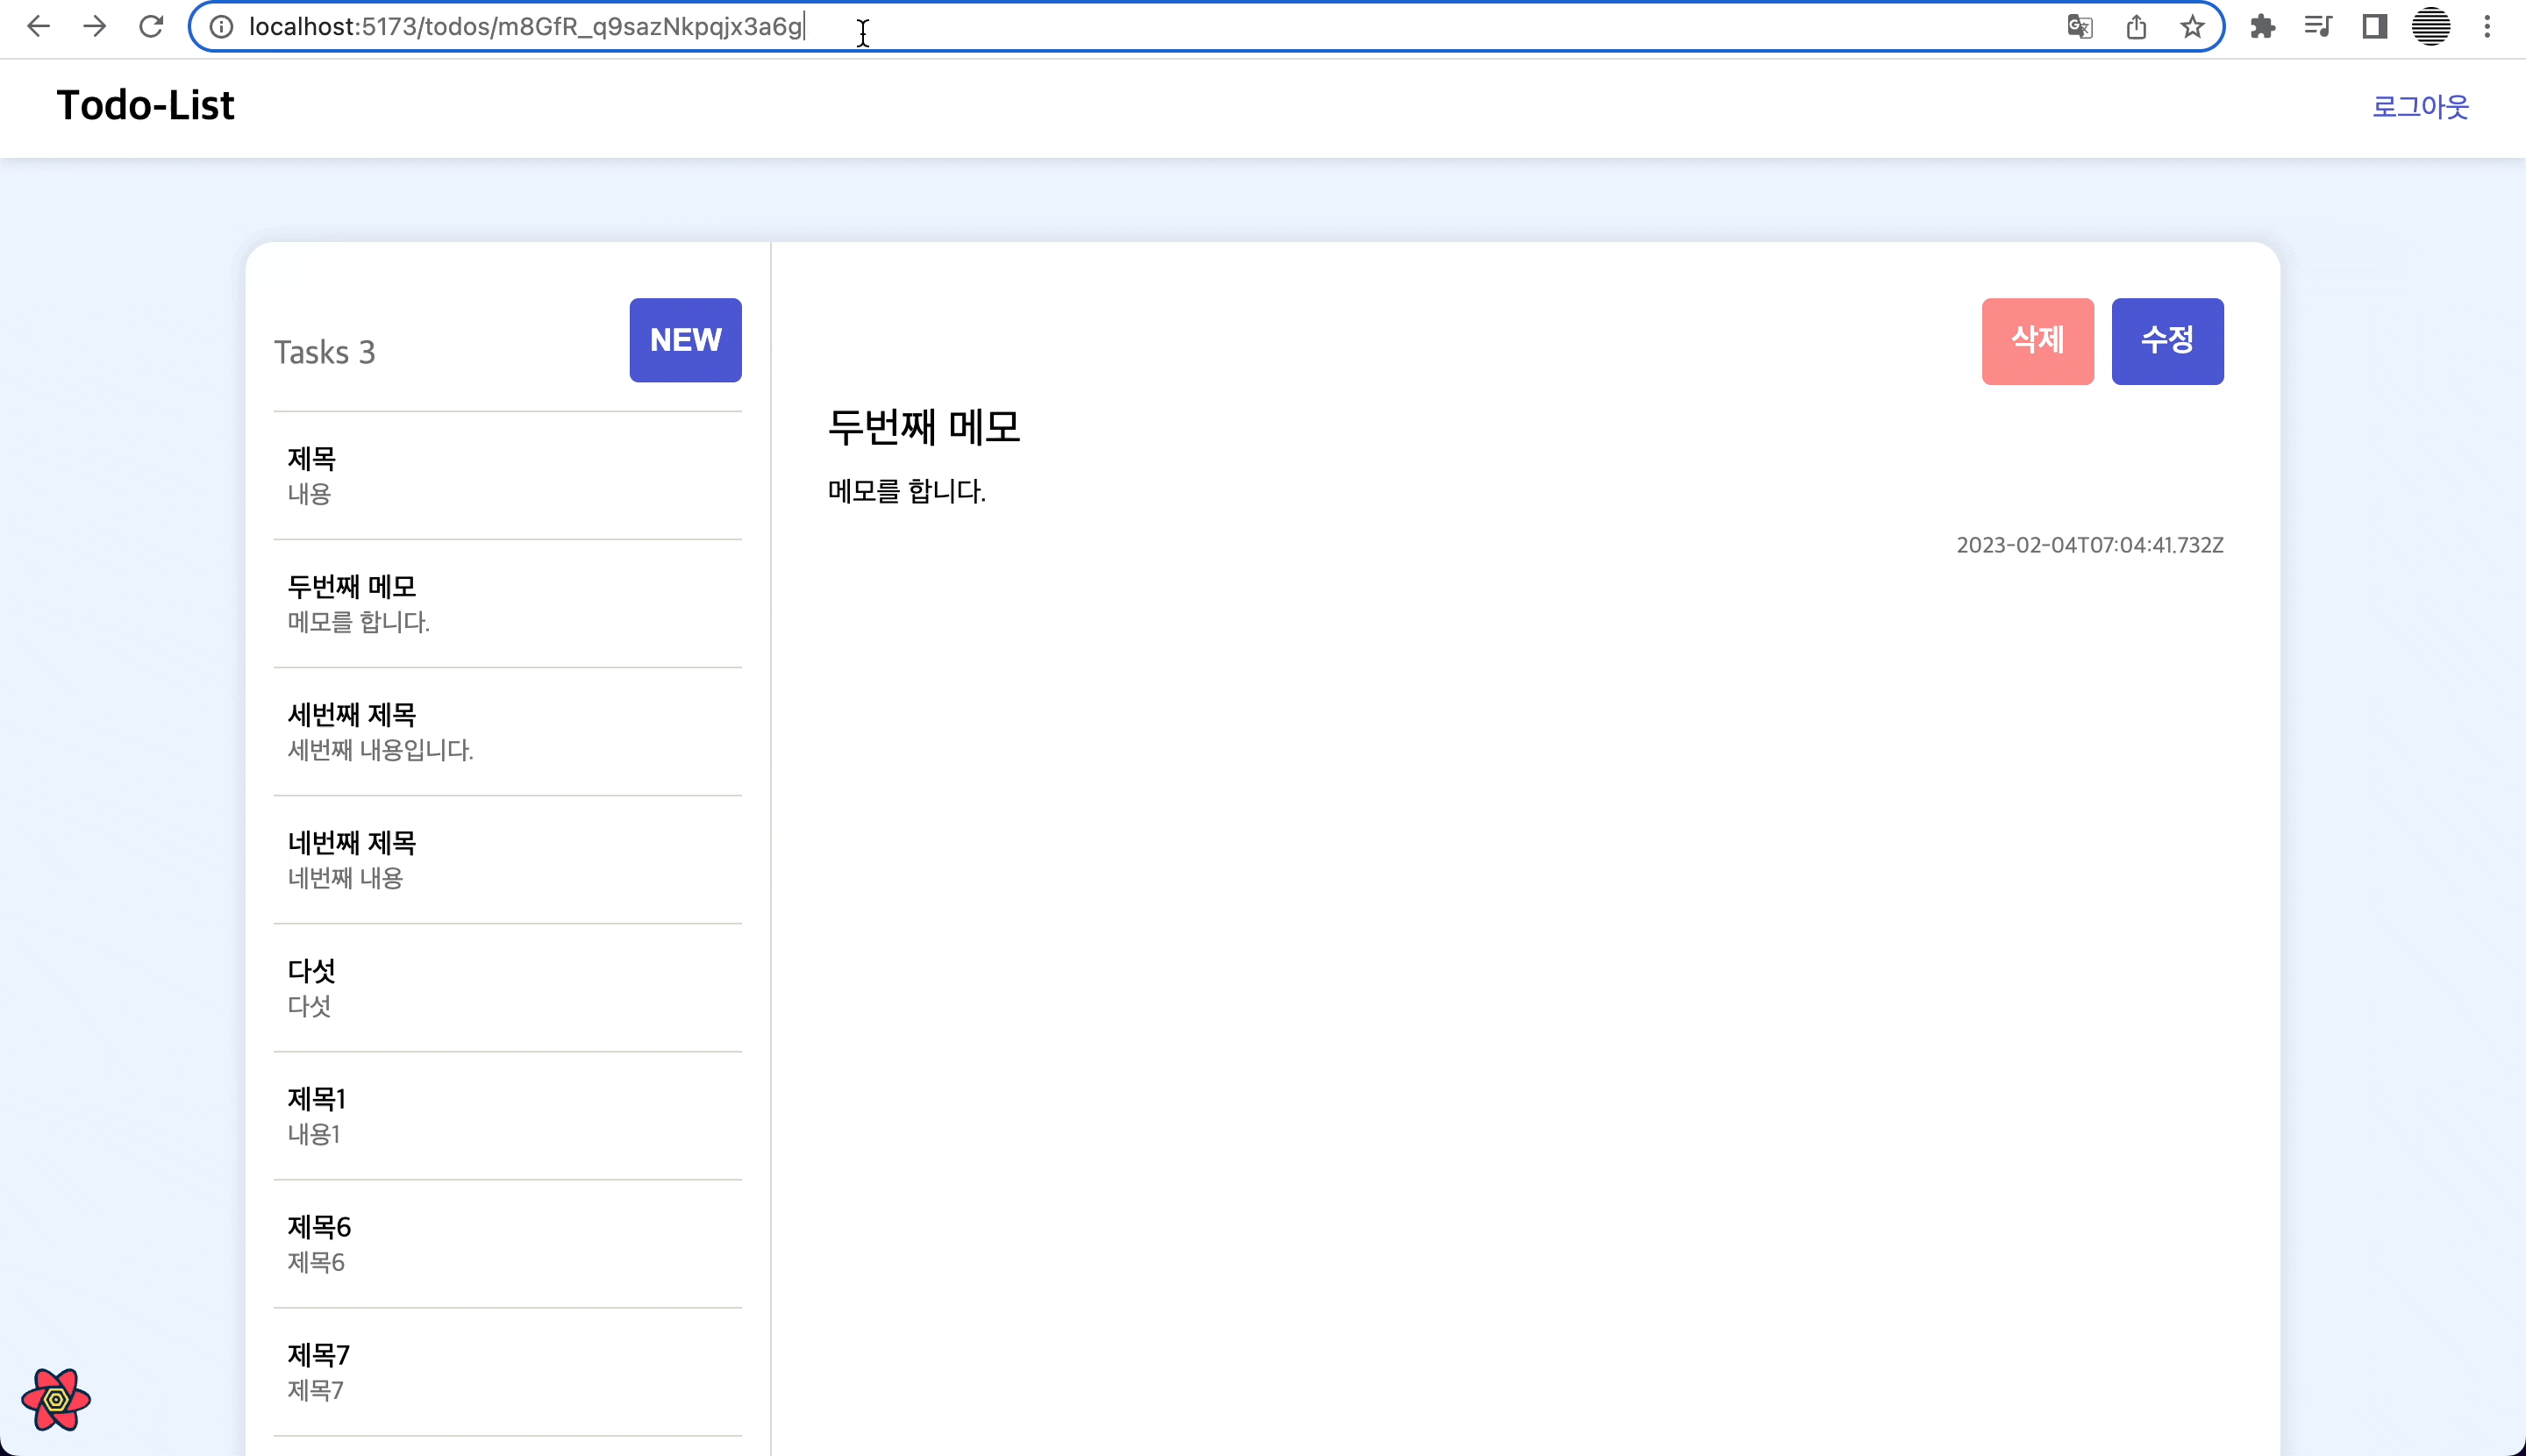Viewport: 2526px width, 1456px height.
Task: Open the 다섯 task item
Action: (507, 987)
